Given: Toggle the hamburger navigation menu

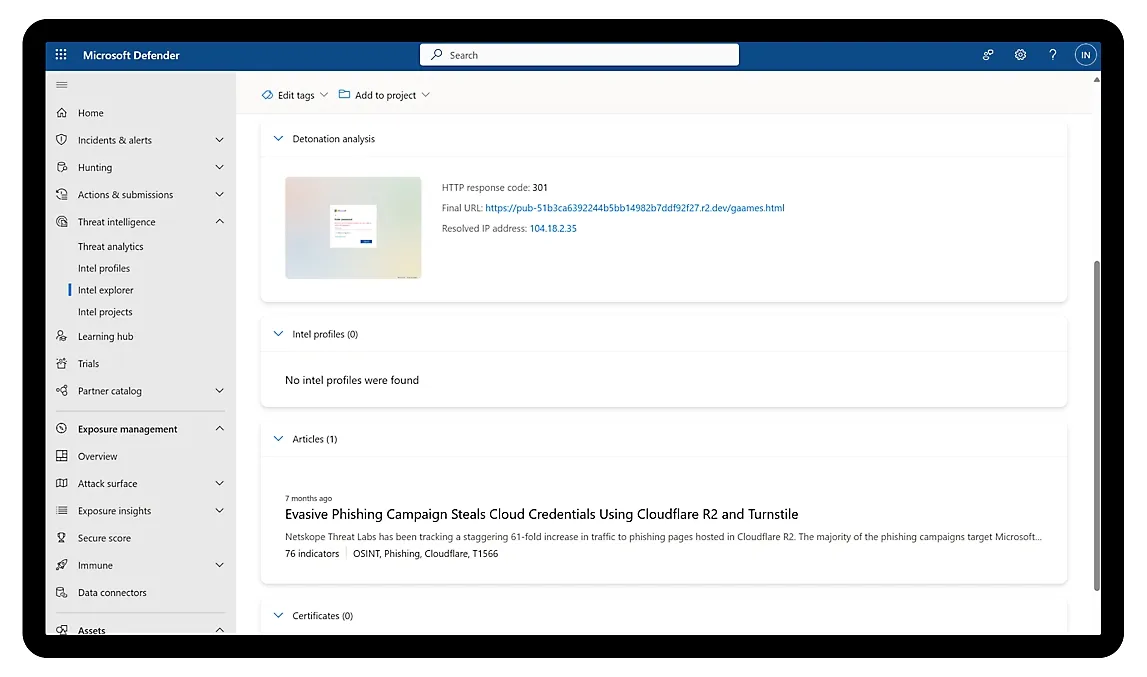Looking at the screenshot, I should 62,85.
